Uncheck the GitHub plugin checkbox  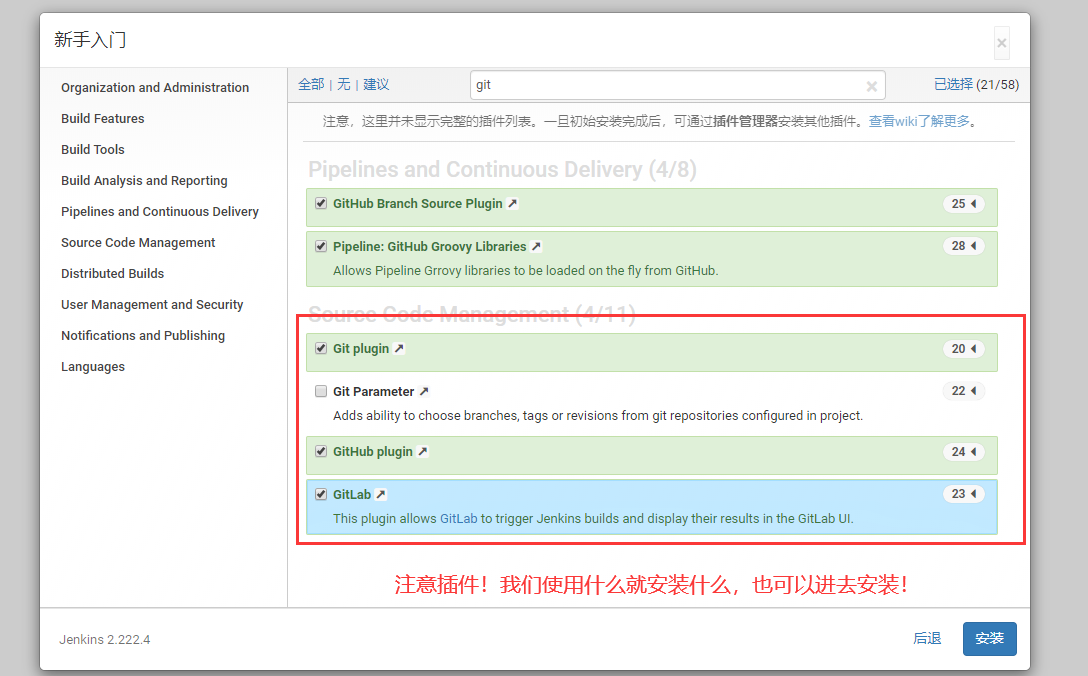click(x=321, y=451)
